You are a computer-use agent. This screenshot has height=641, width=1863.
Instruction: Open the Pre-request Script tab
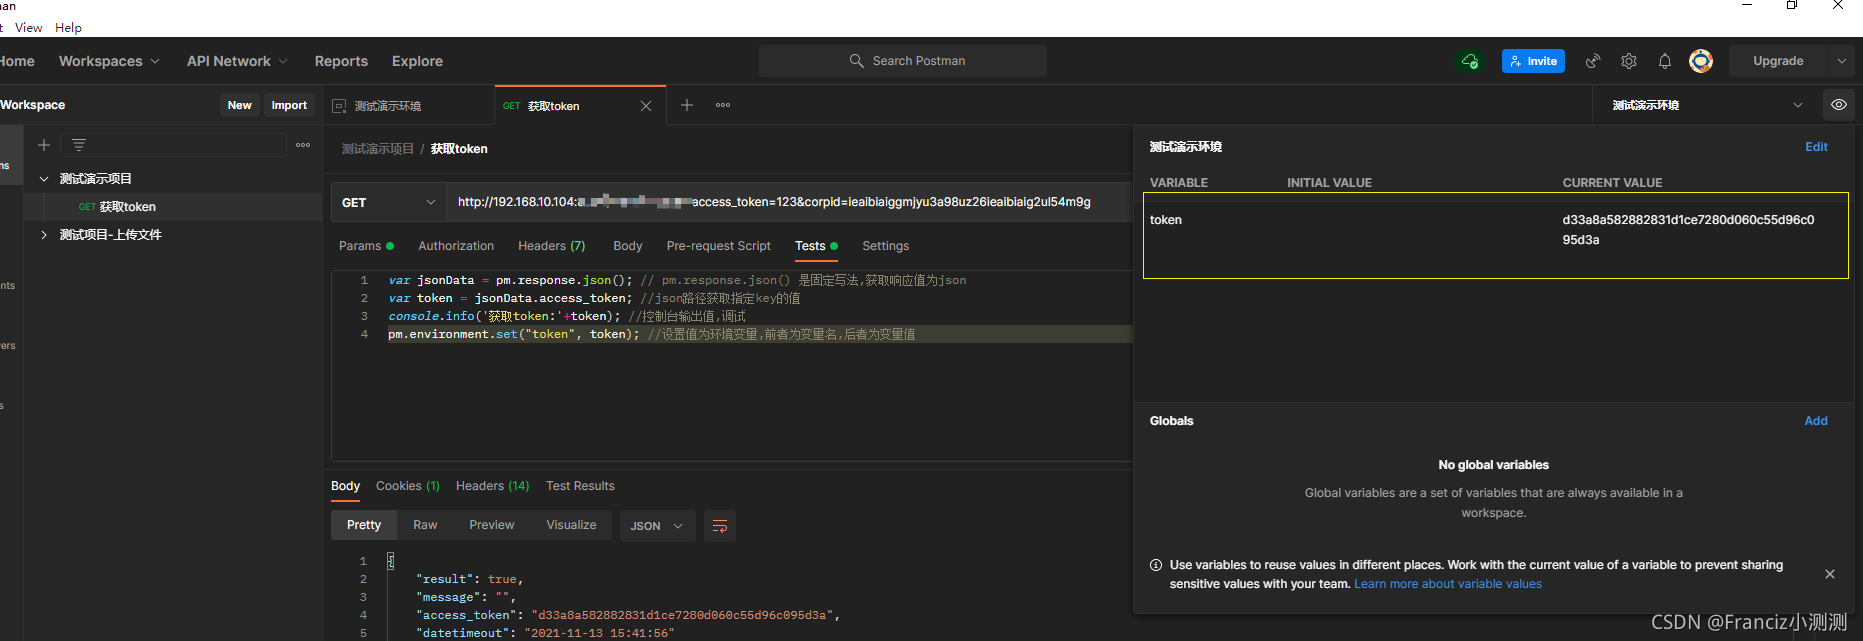click(719, 246)
